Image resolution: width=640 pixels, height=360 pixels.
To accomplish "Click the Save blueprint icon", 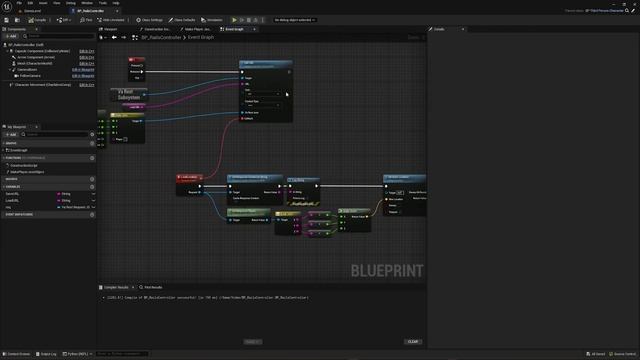I will [x=7, y=20].
